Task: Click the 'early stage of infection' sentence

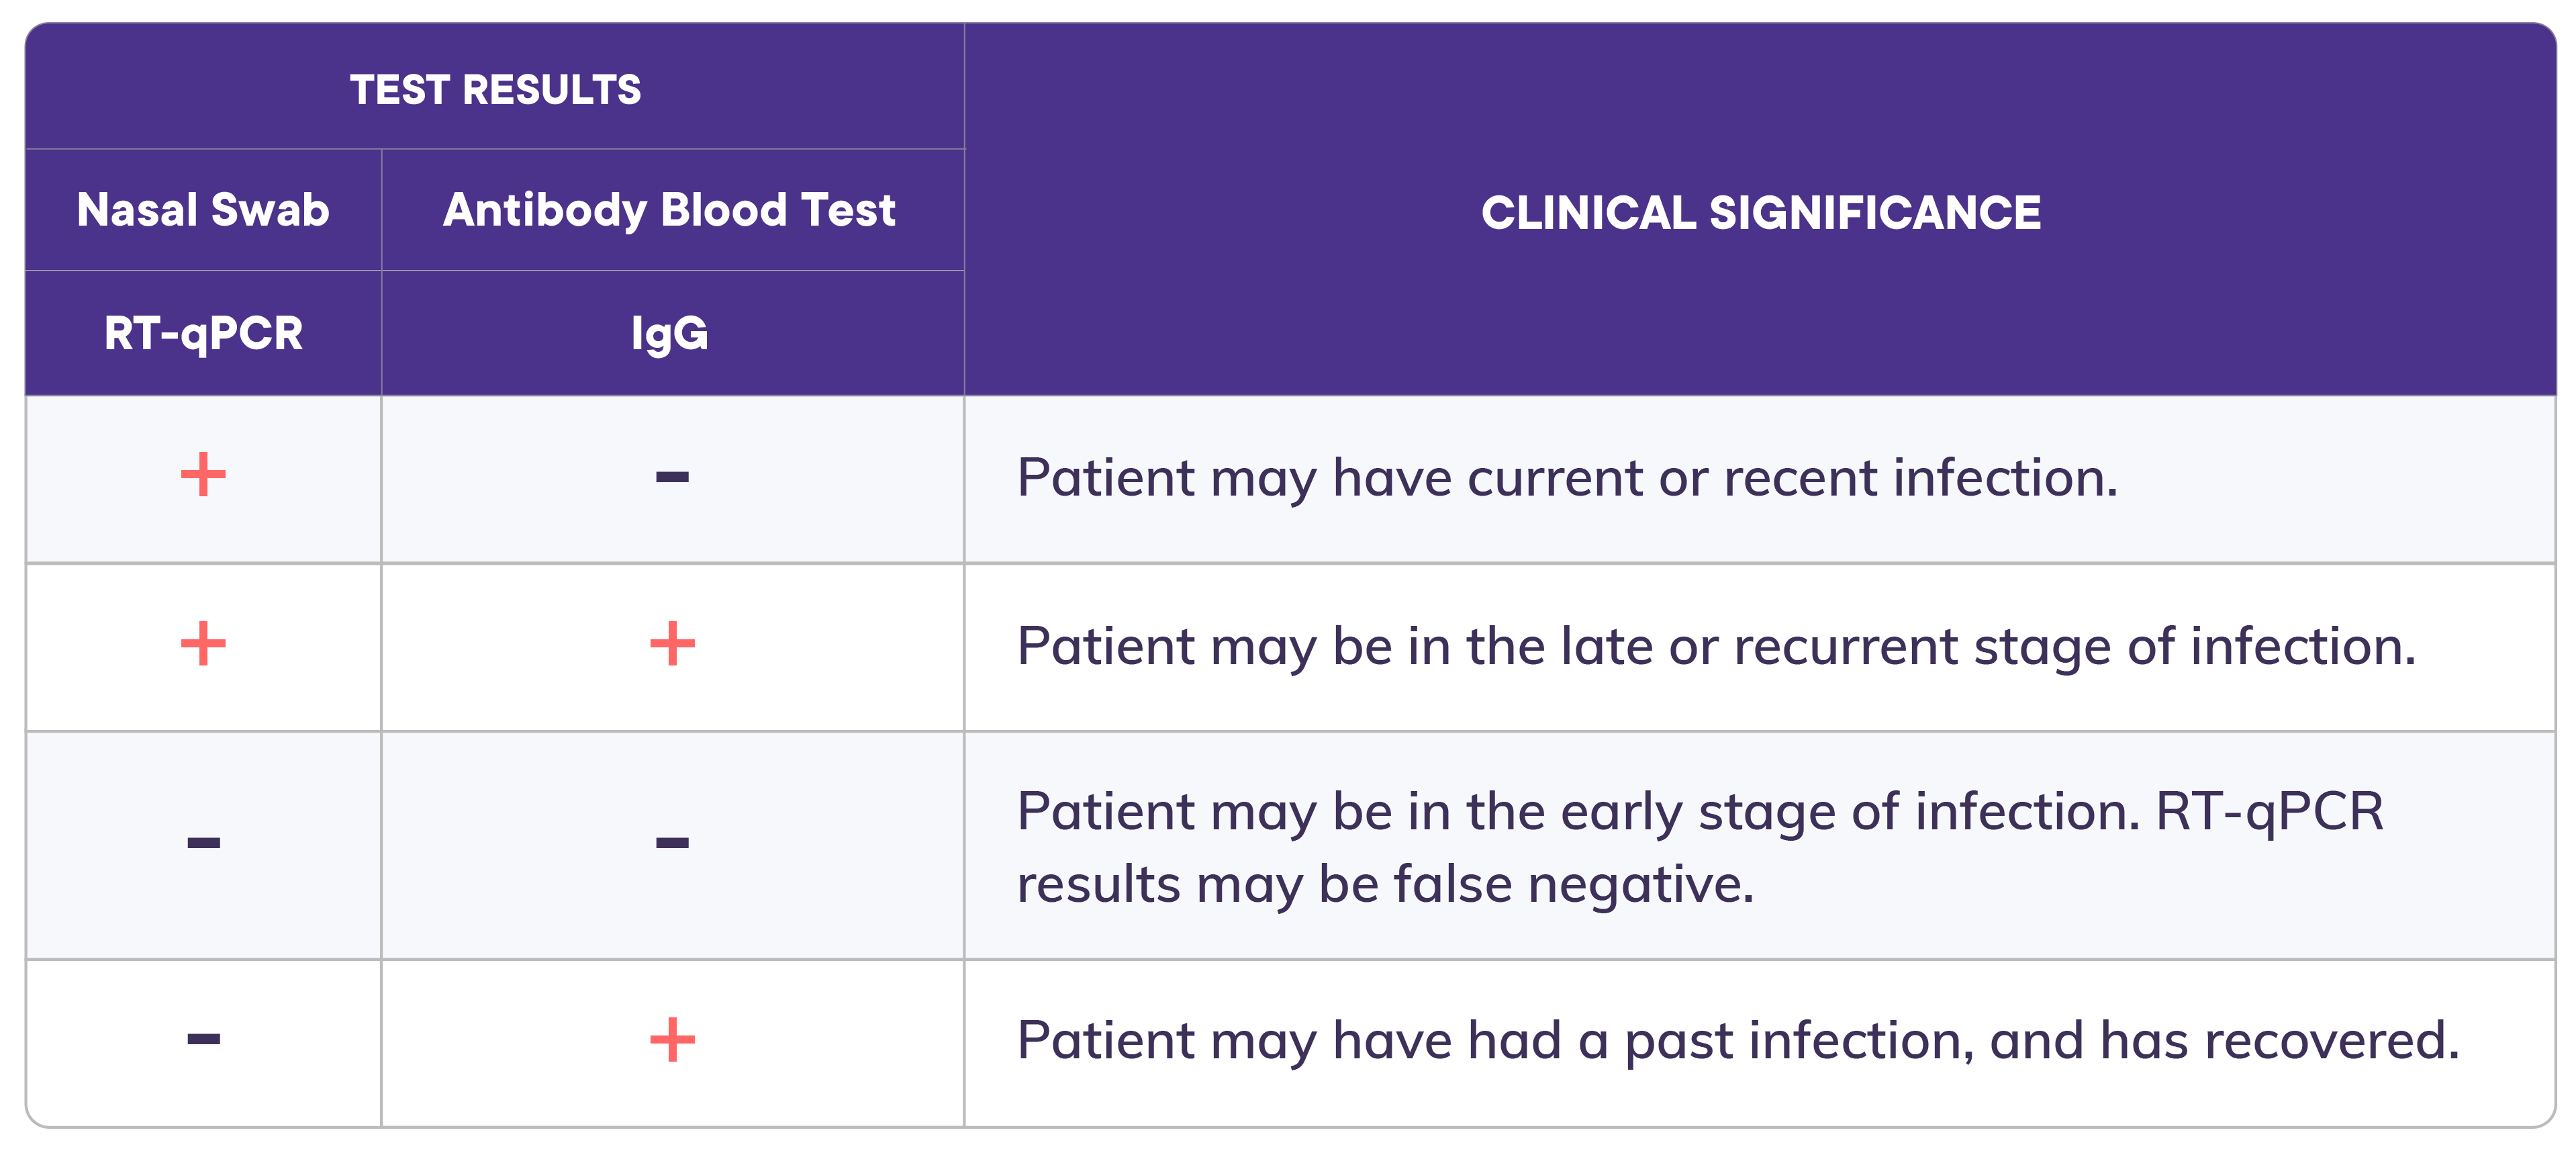Action: tap(1578, 811)
